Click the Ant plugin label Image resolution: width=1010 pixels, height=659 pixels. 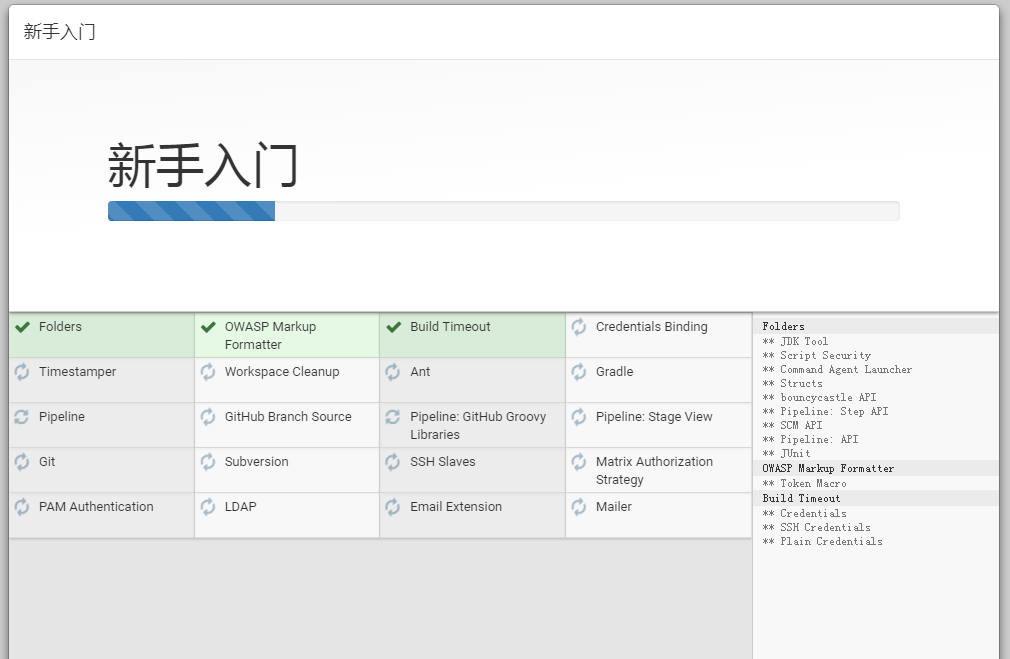pyautogui.click(x=420, y=372)
